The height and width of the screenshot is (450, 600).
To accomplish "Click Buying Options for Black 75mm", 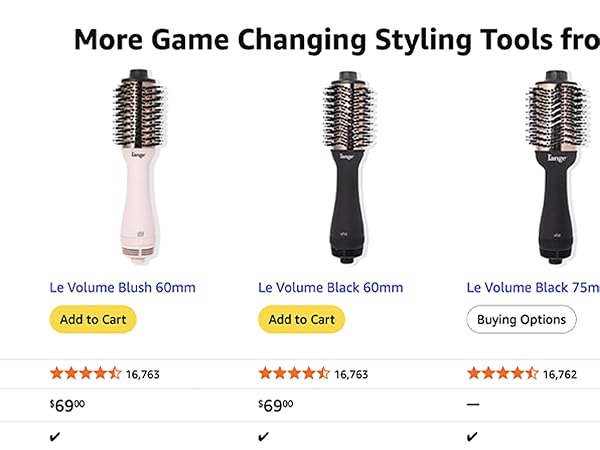I will (x=521, y=320).
